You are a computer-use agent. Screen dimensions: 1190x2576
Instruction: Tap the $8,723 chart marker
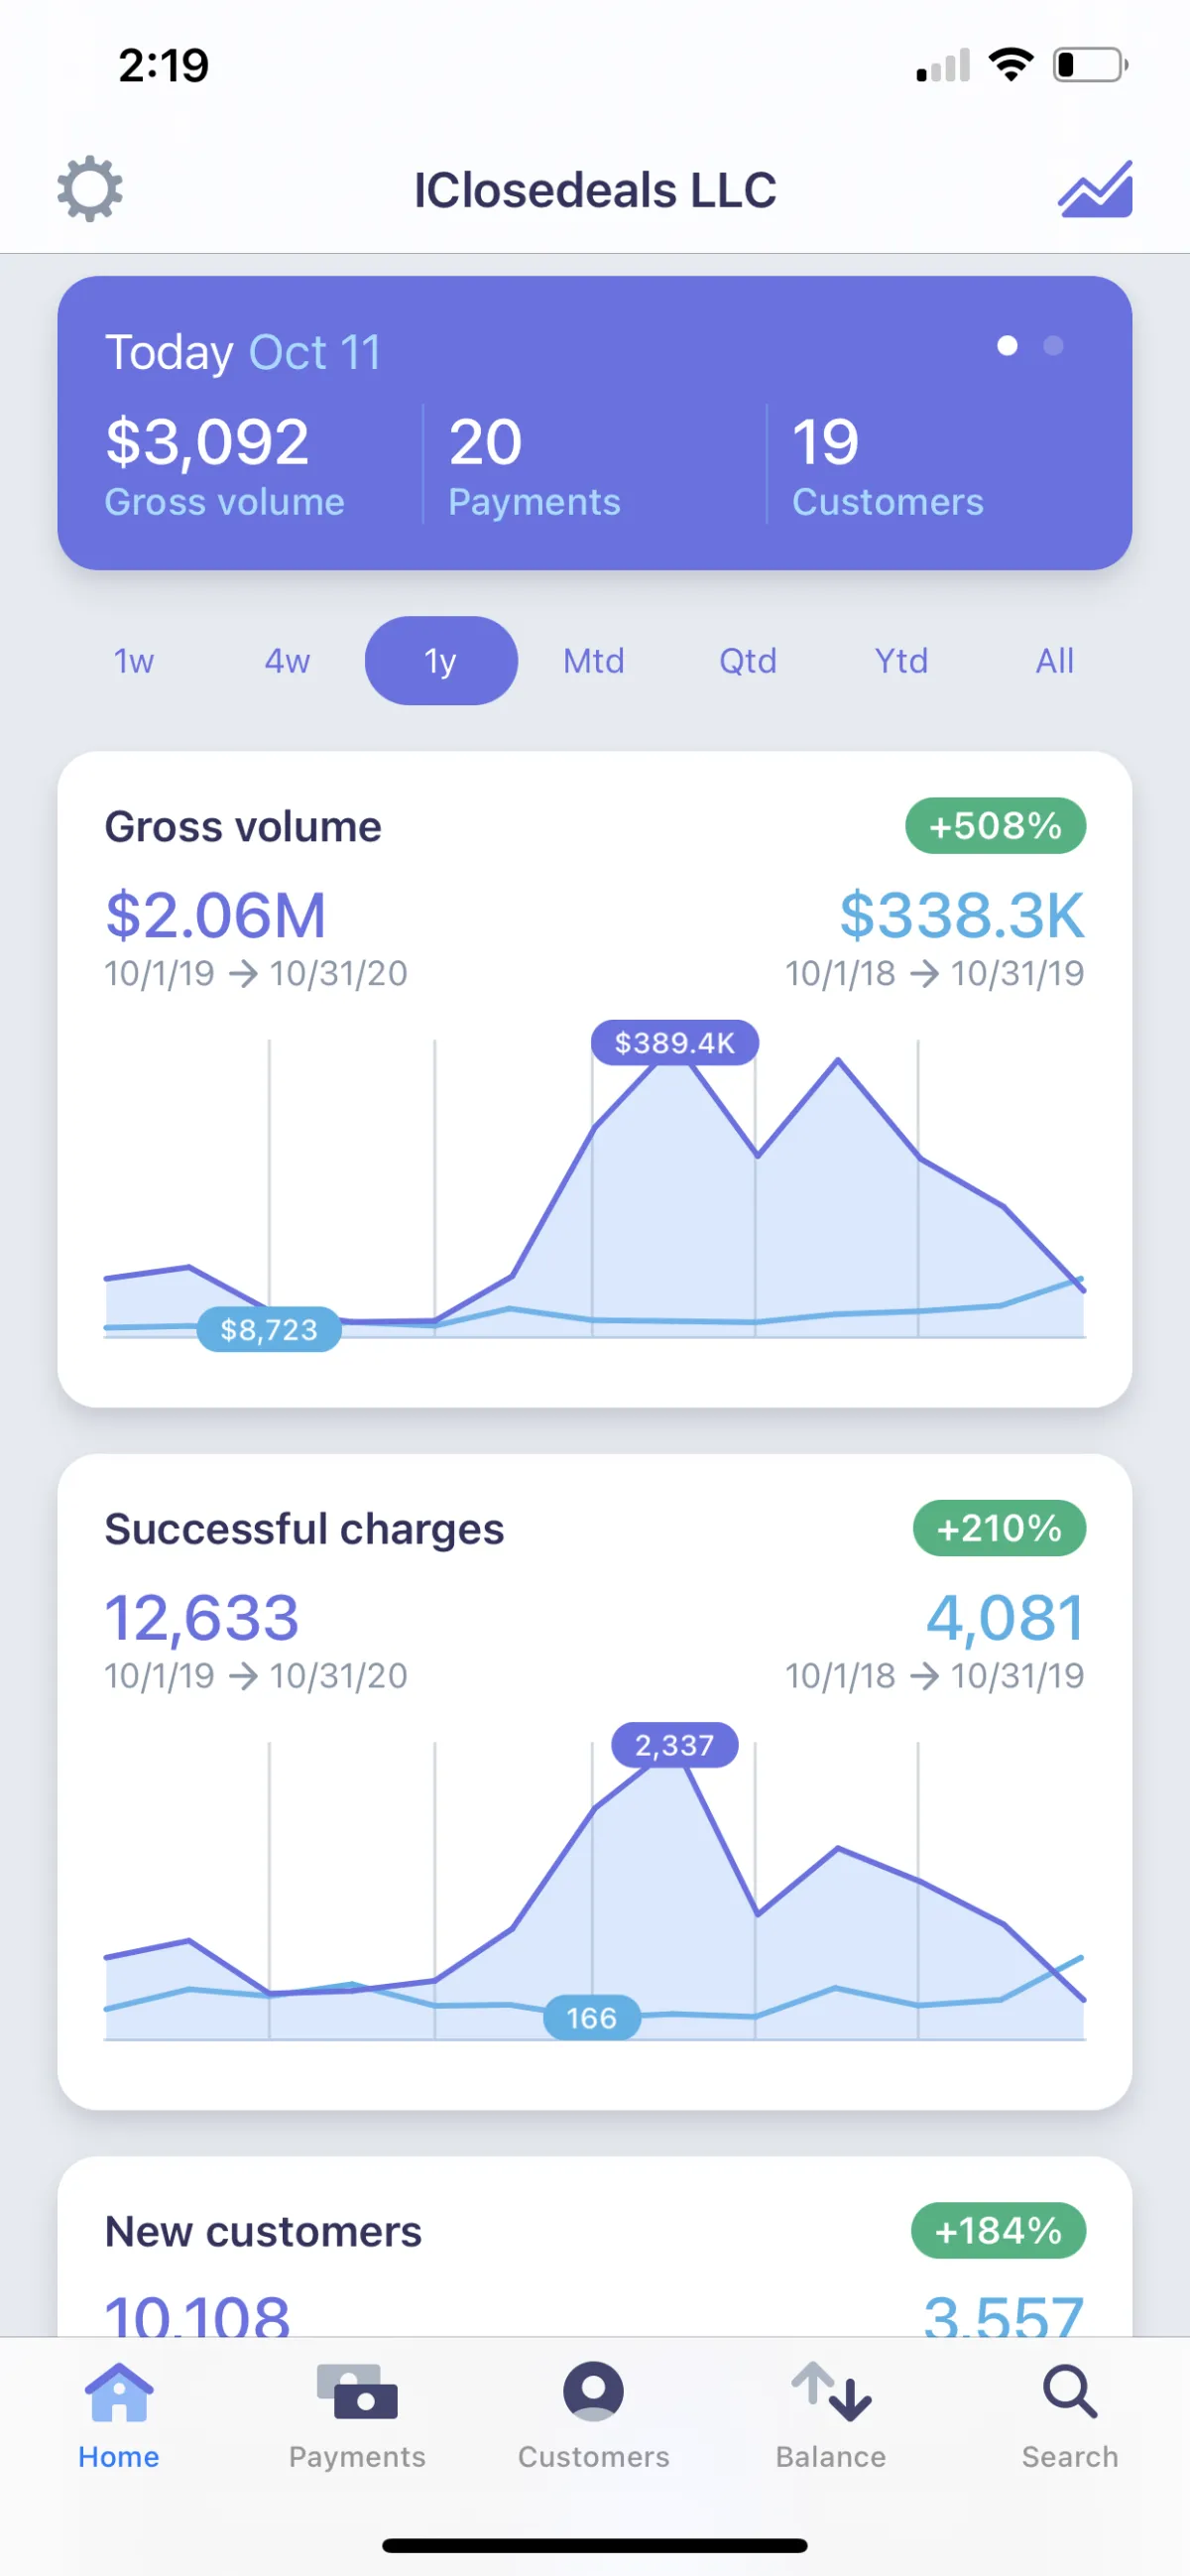point(269,1329)
